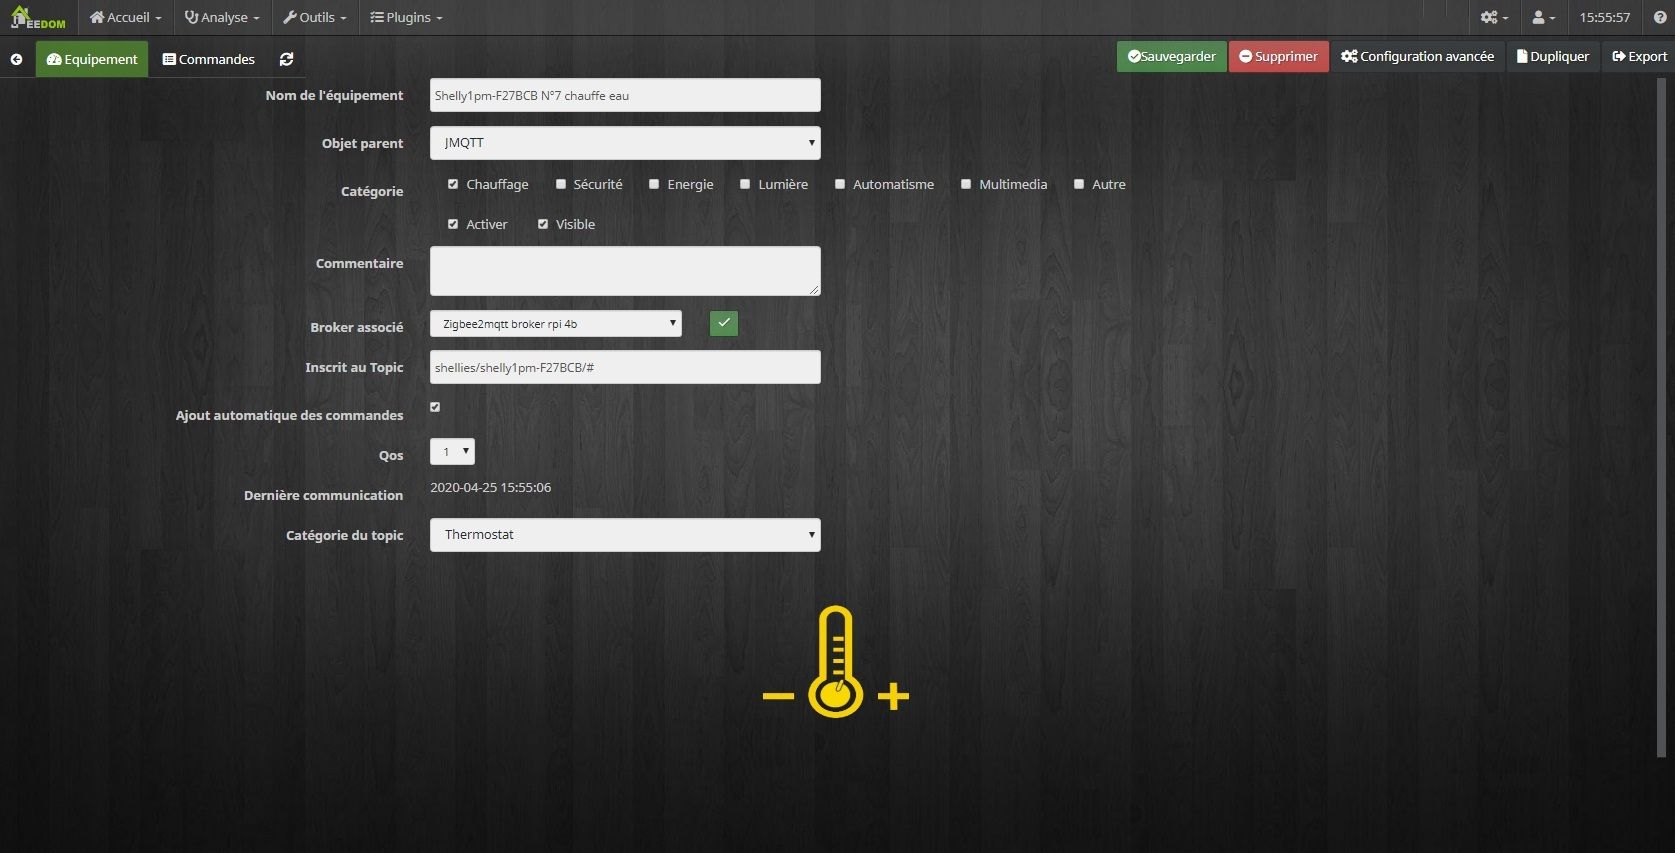The width and height of the screenshot is (1675, 853).
Task: Check the Lumière category checkbox
Action: click(x=745, y=184)
